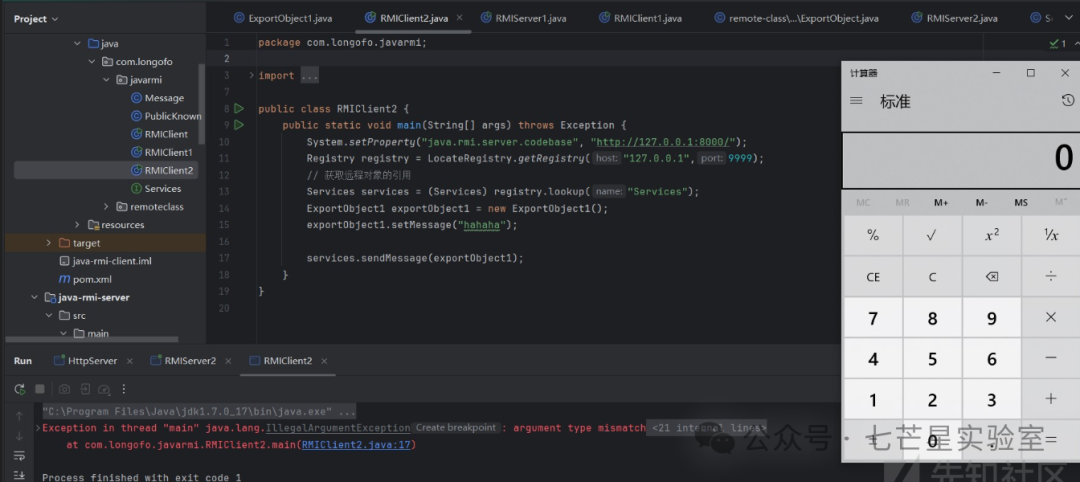Switch to RMIServer2.java editor tab
The image size is (1080, 482).
[x=954, y=19]
